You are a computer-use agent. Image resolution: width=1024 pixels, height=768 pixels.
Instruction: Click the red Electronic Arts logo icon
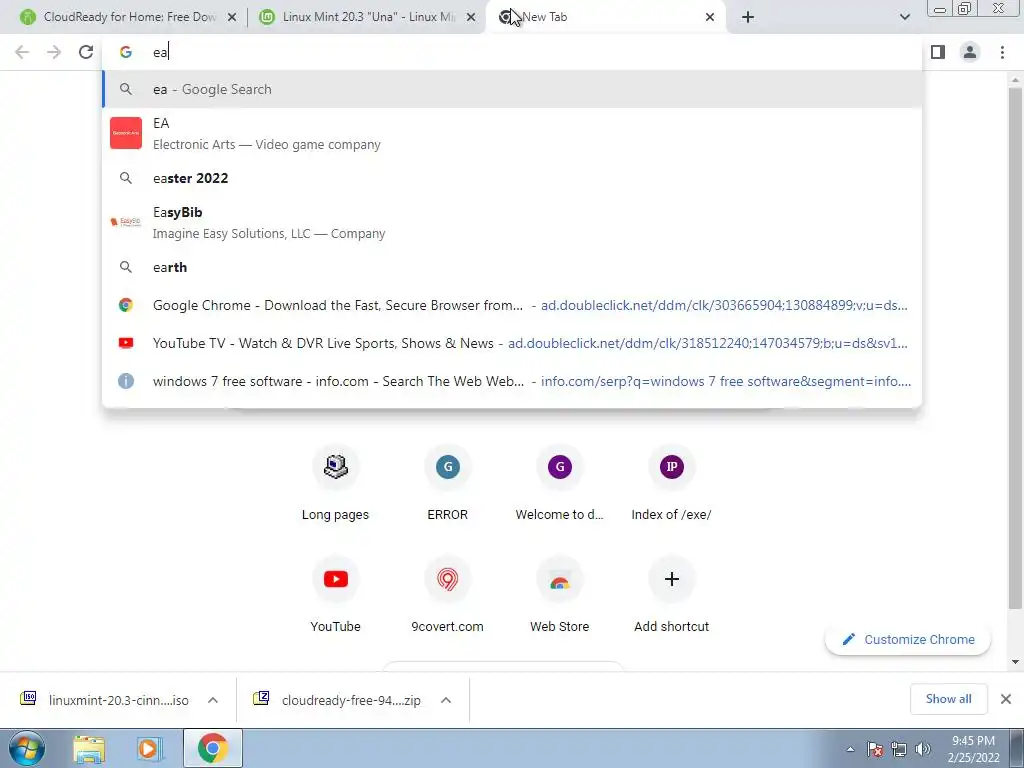point(126,133)
